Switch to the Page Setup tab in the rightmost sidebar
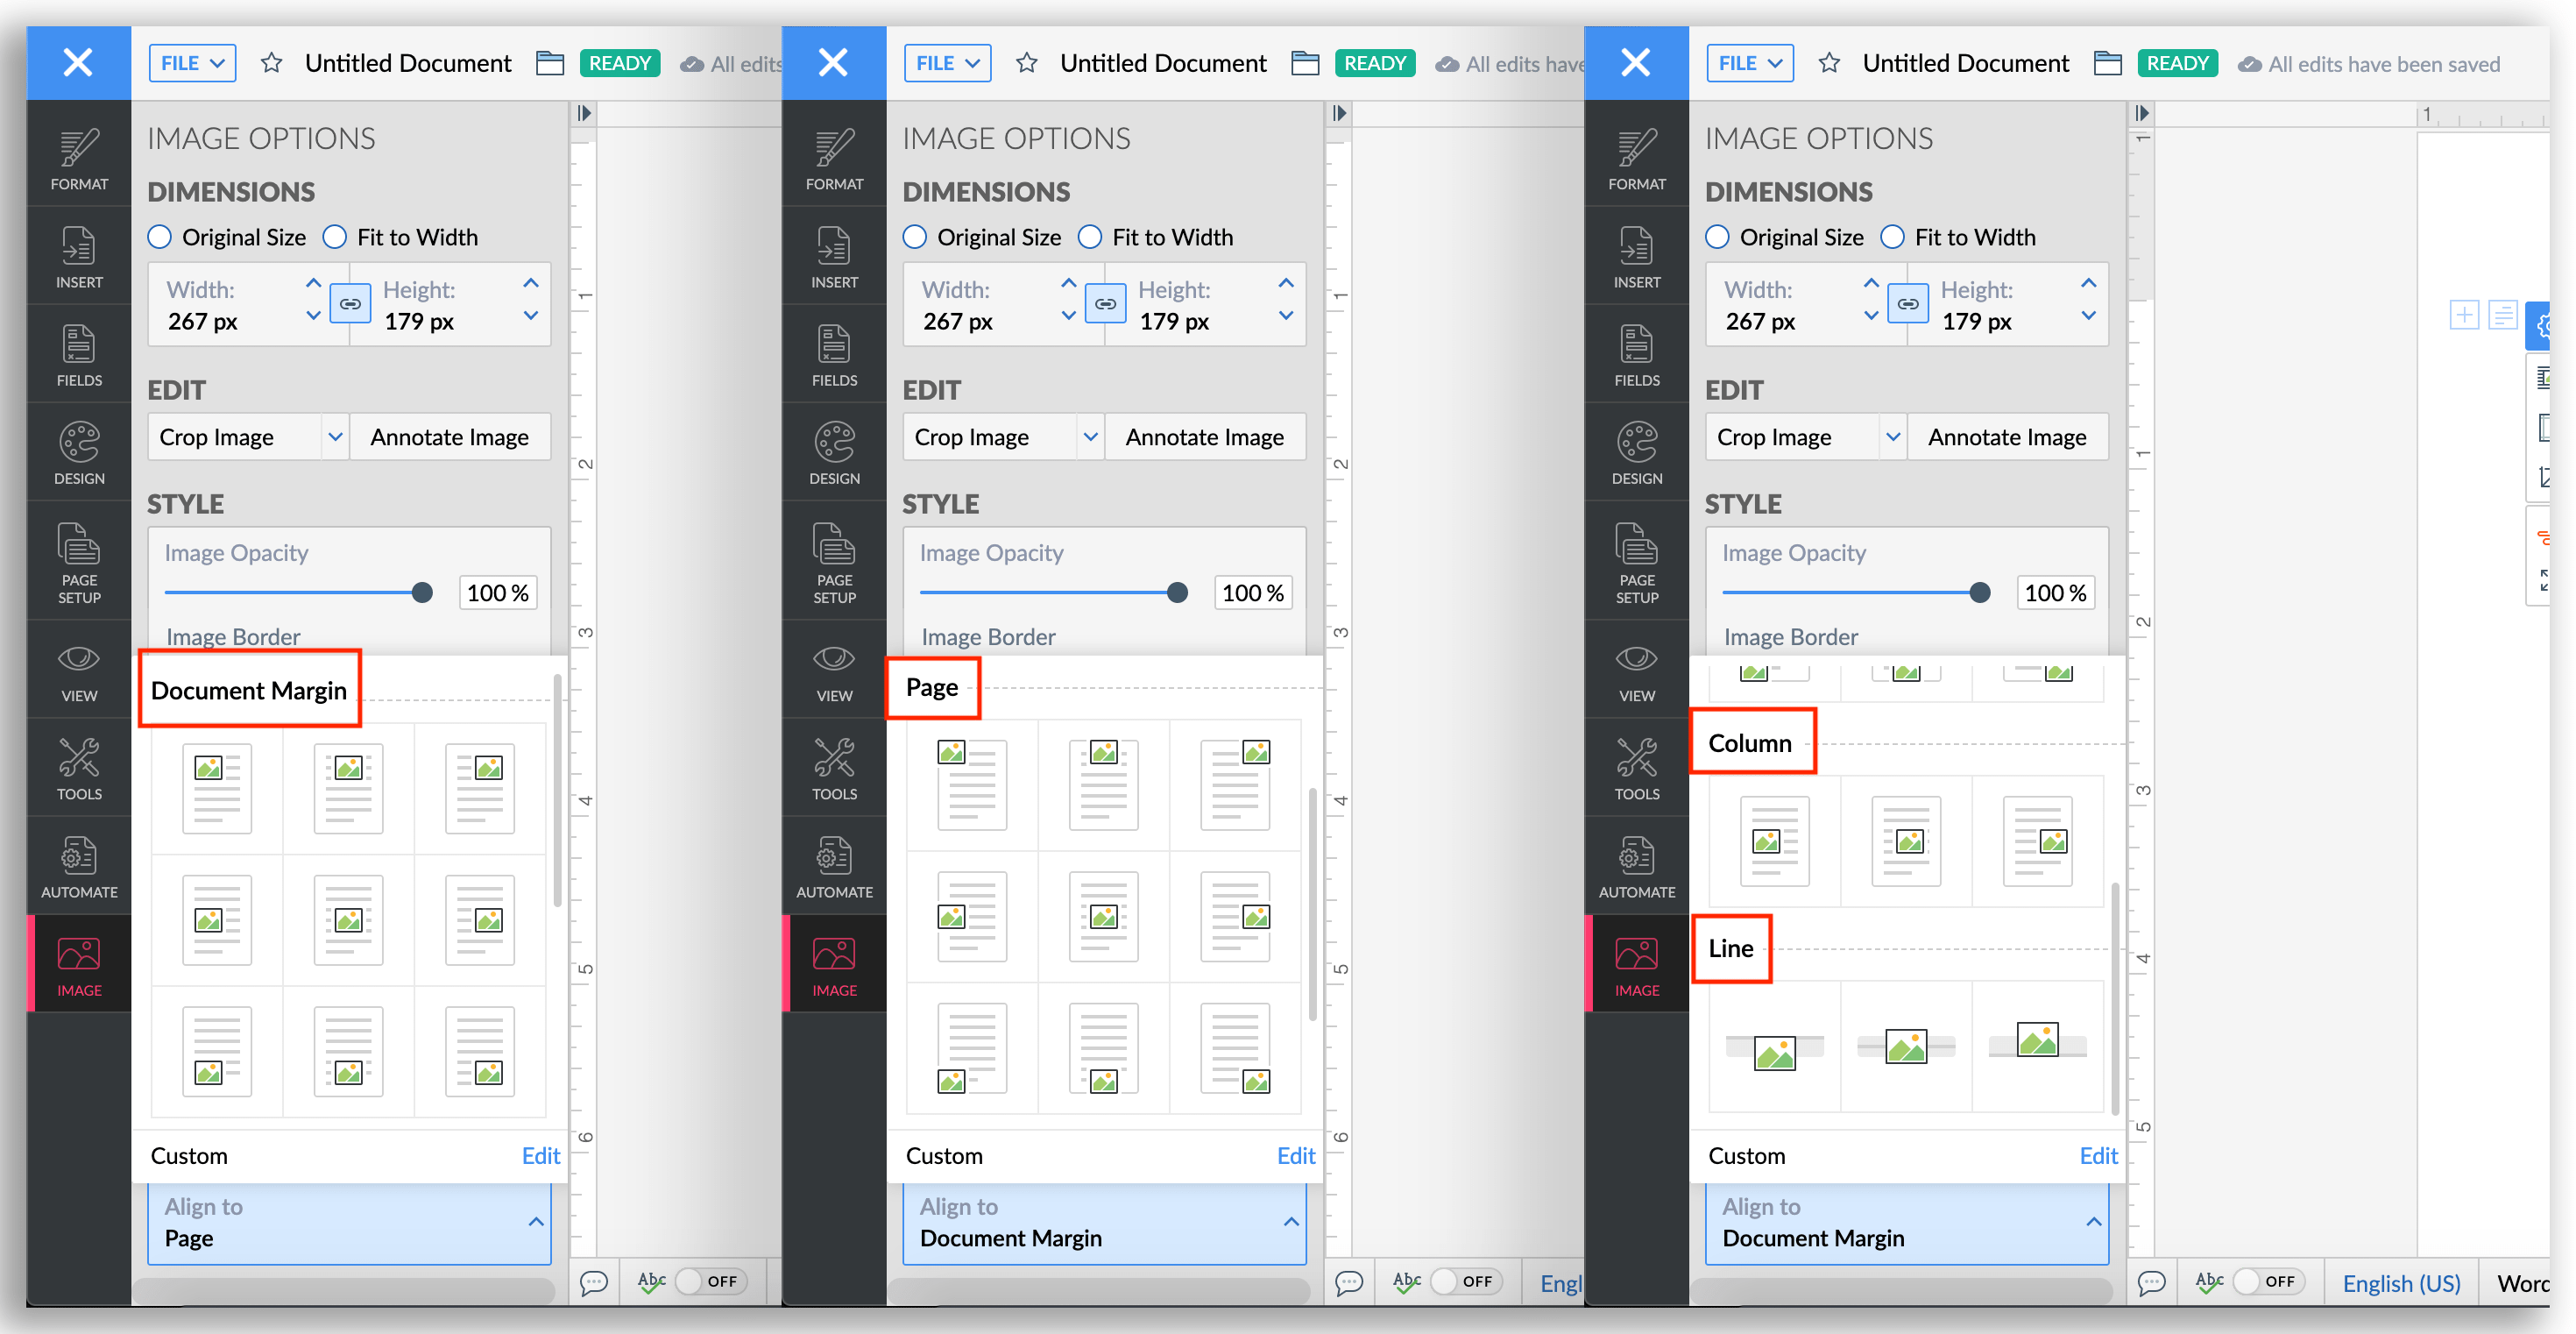 point(1636,562)
